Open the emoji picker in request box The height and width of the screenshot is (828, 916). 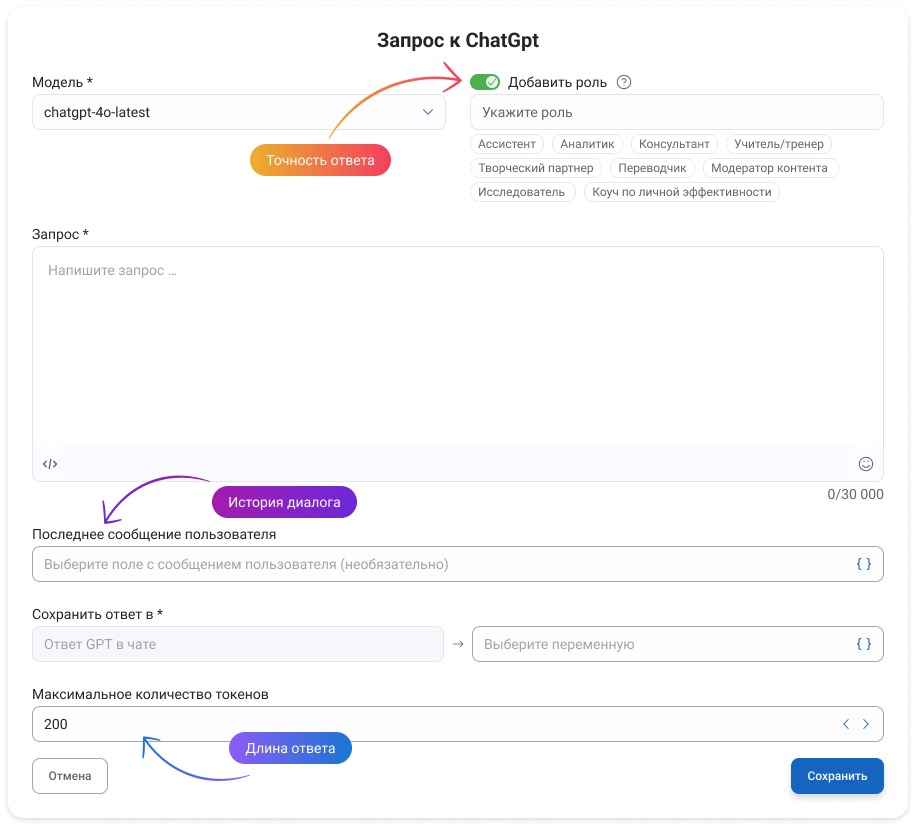(866, 464)
